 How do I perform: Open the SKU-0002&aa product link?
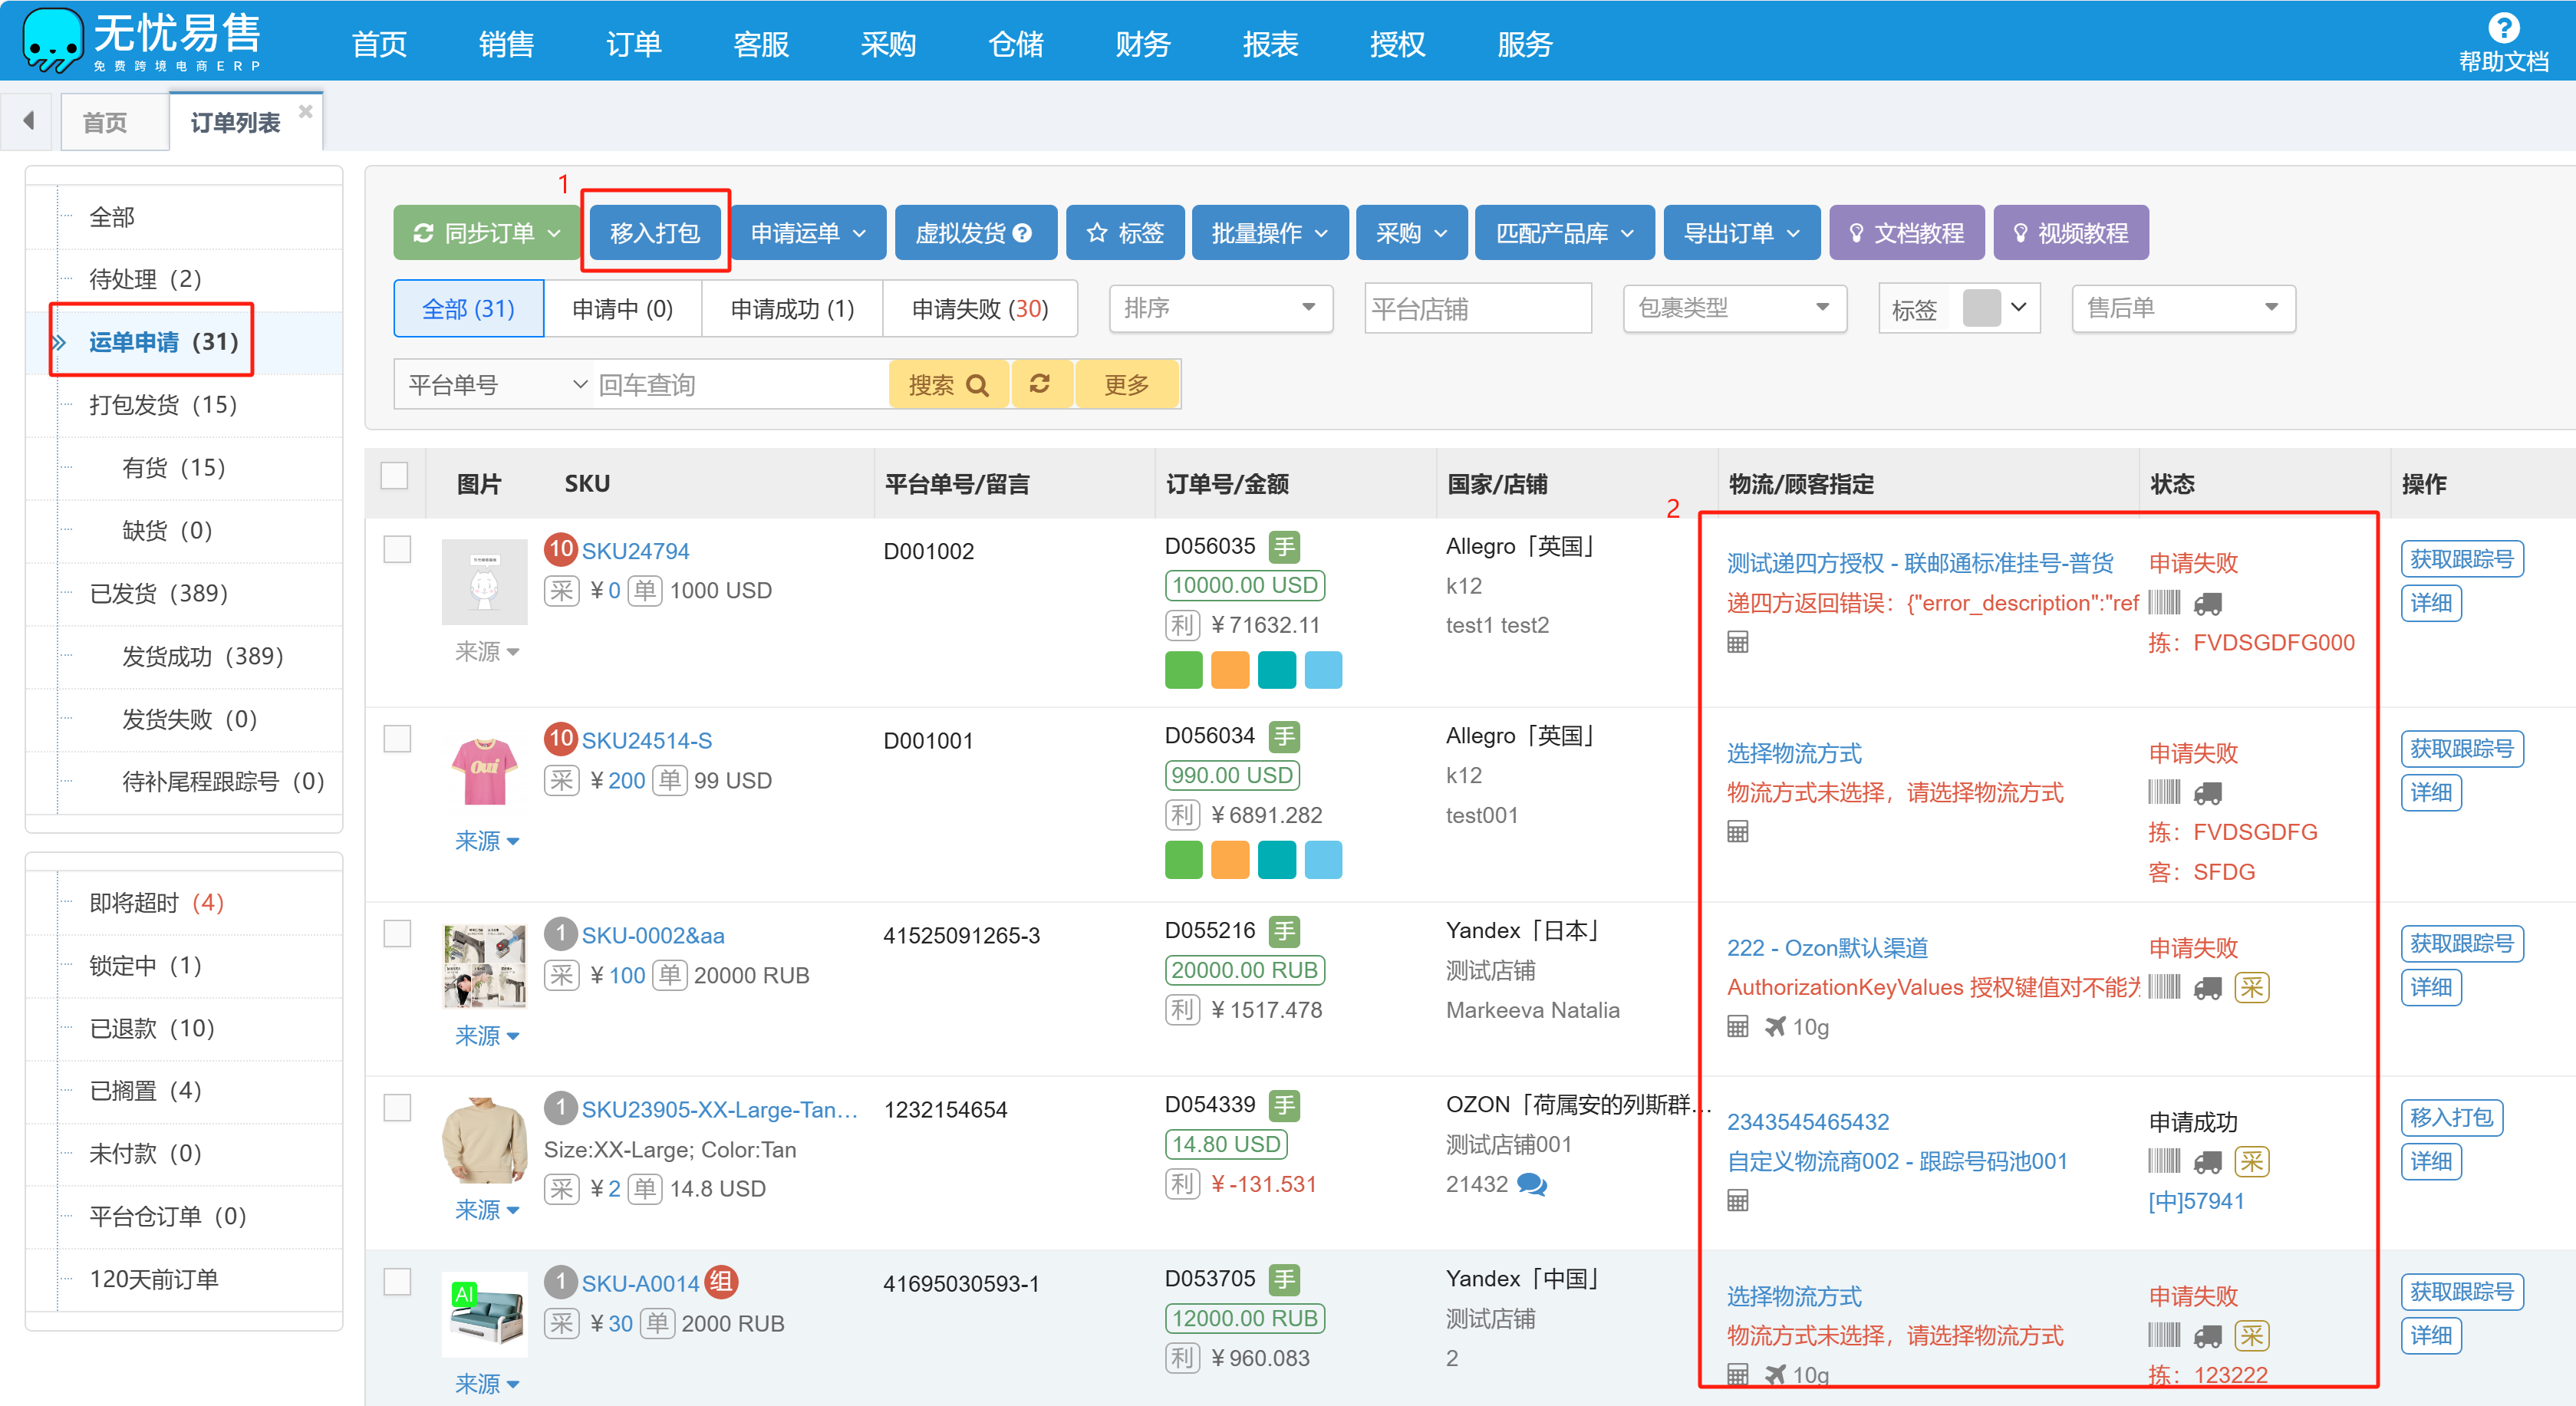[653, 935]
